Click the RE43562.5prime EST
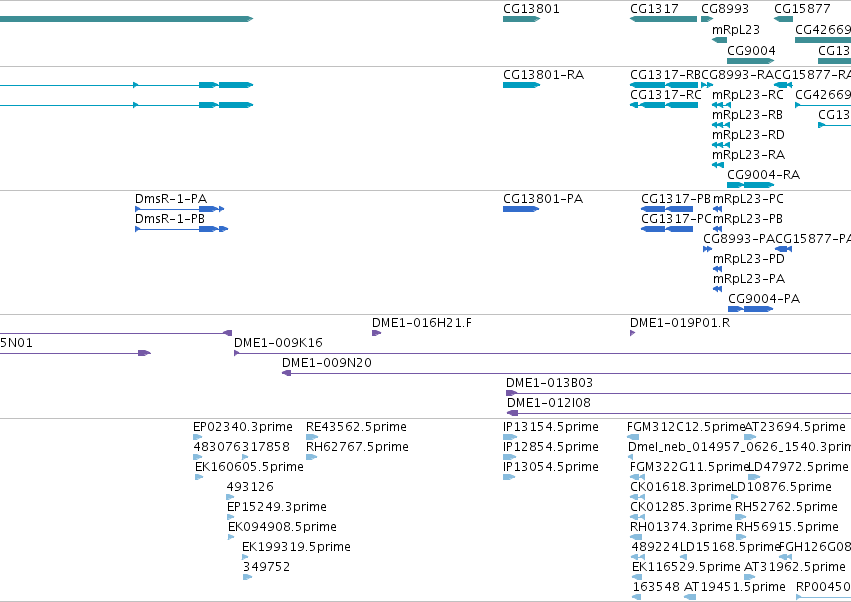The width and height of the screenshot is (851, 602). [312, 437]
